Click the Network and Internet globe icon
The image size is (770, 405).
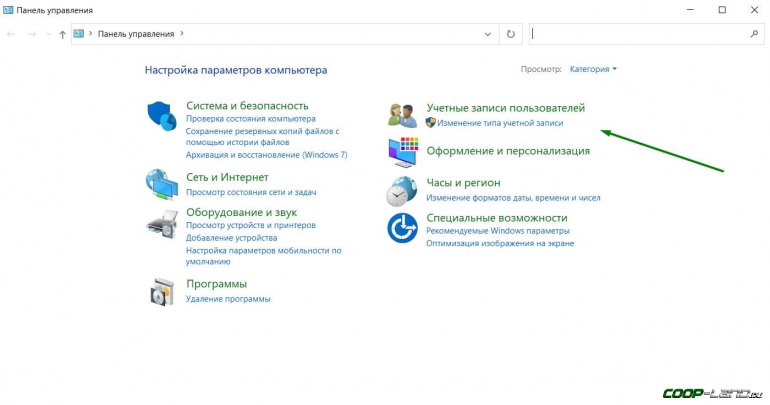(161, 185)
